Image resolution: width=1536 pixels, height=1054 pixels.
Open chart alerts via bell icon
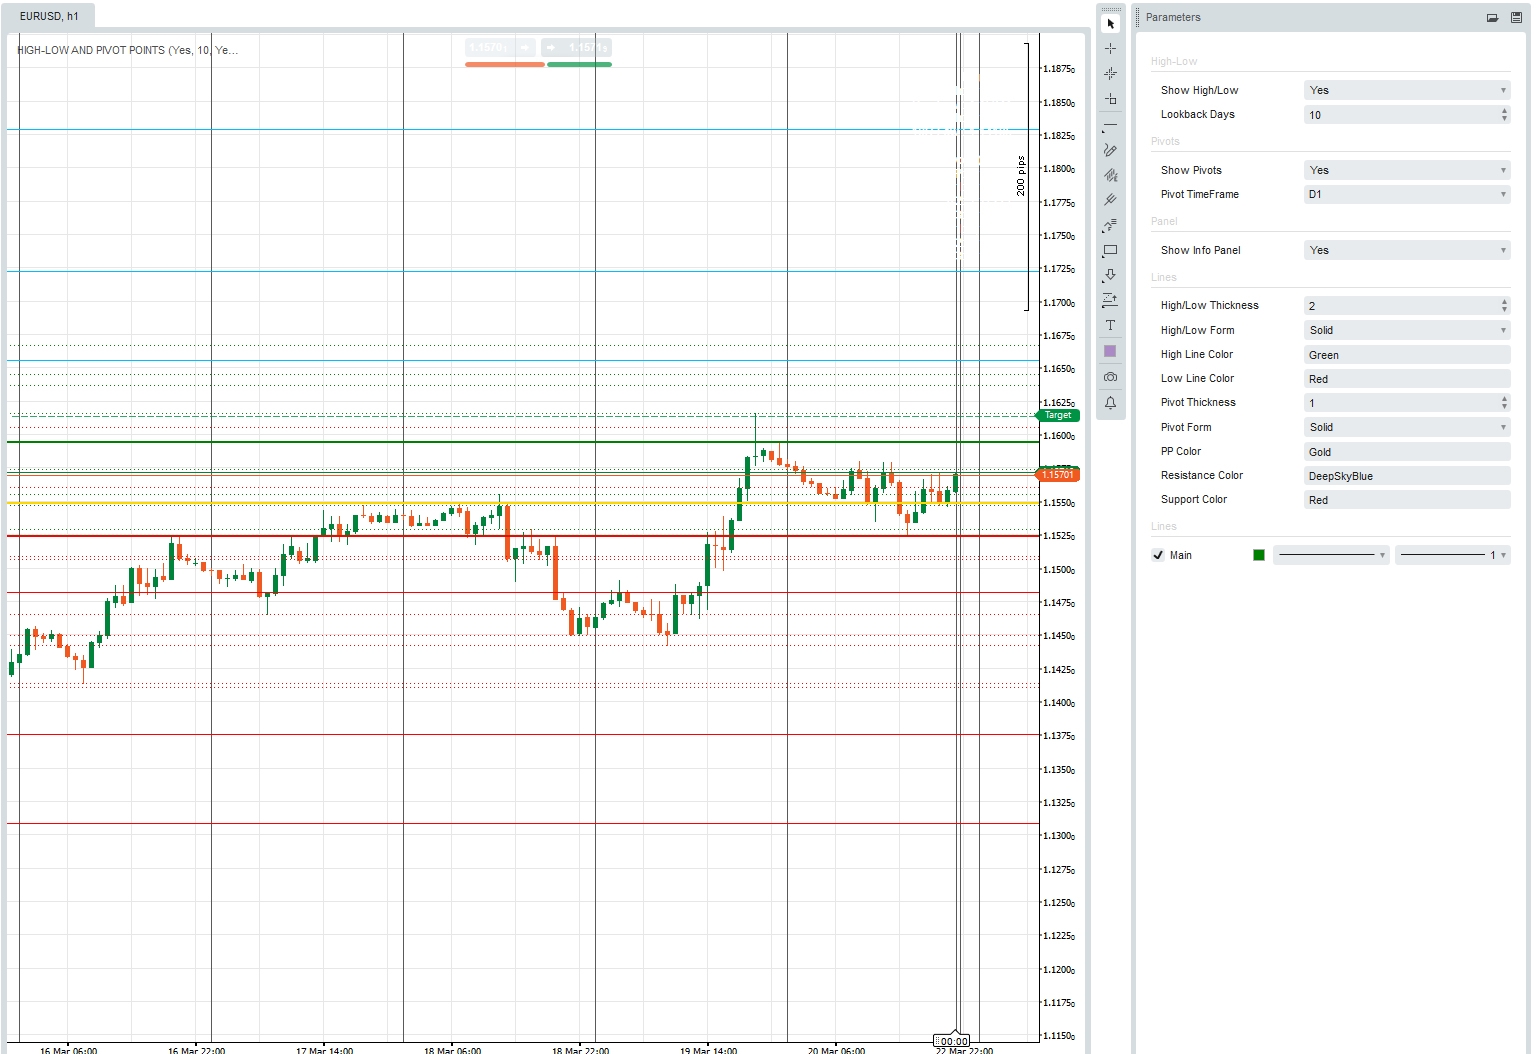pos(1110,402)
